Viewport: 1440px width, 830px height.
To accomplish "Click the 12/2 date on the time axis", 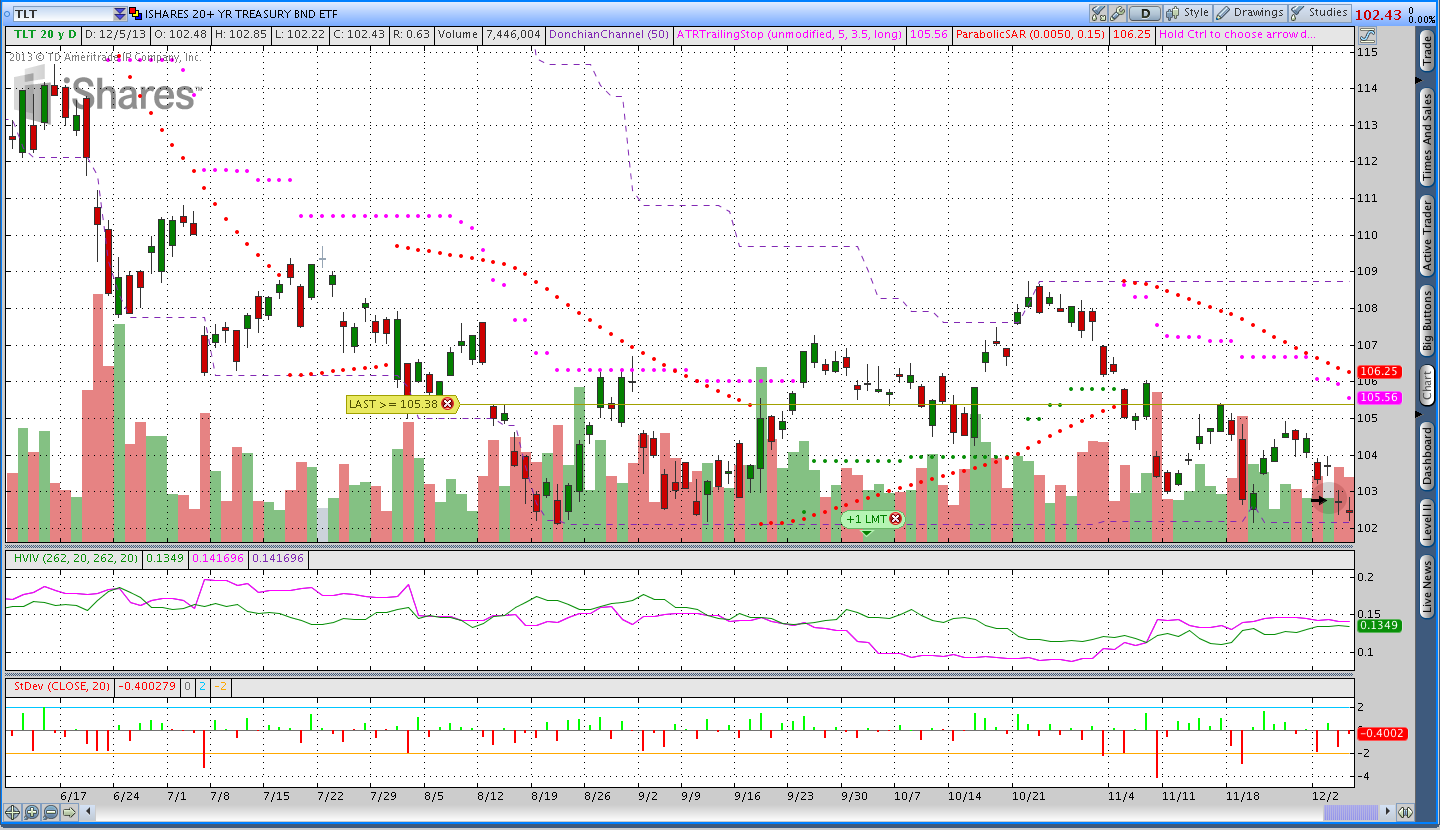I will click(1325, 796).
